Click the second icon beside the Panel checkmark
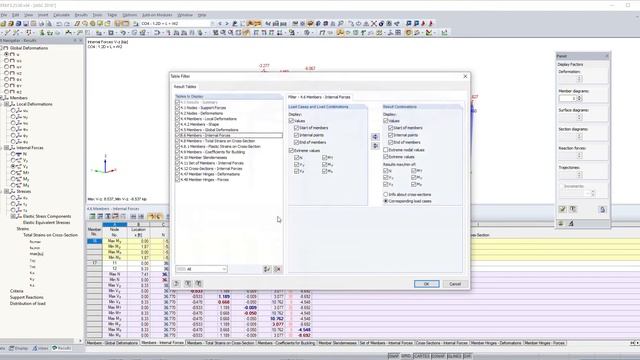 coord(573,209)
